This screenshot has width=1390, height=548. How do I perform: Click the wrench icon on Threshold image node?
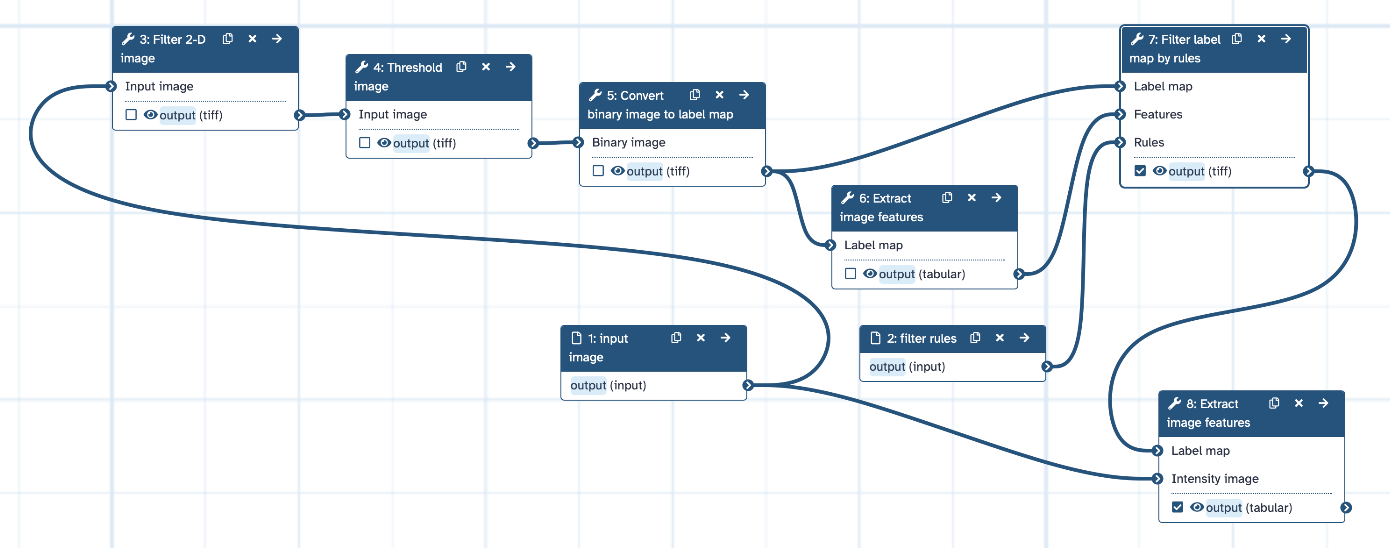(361, 67)
